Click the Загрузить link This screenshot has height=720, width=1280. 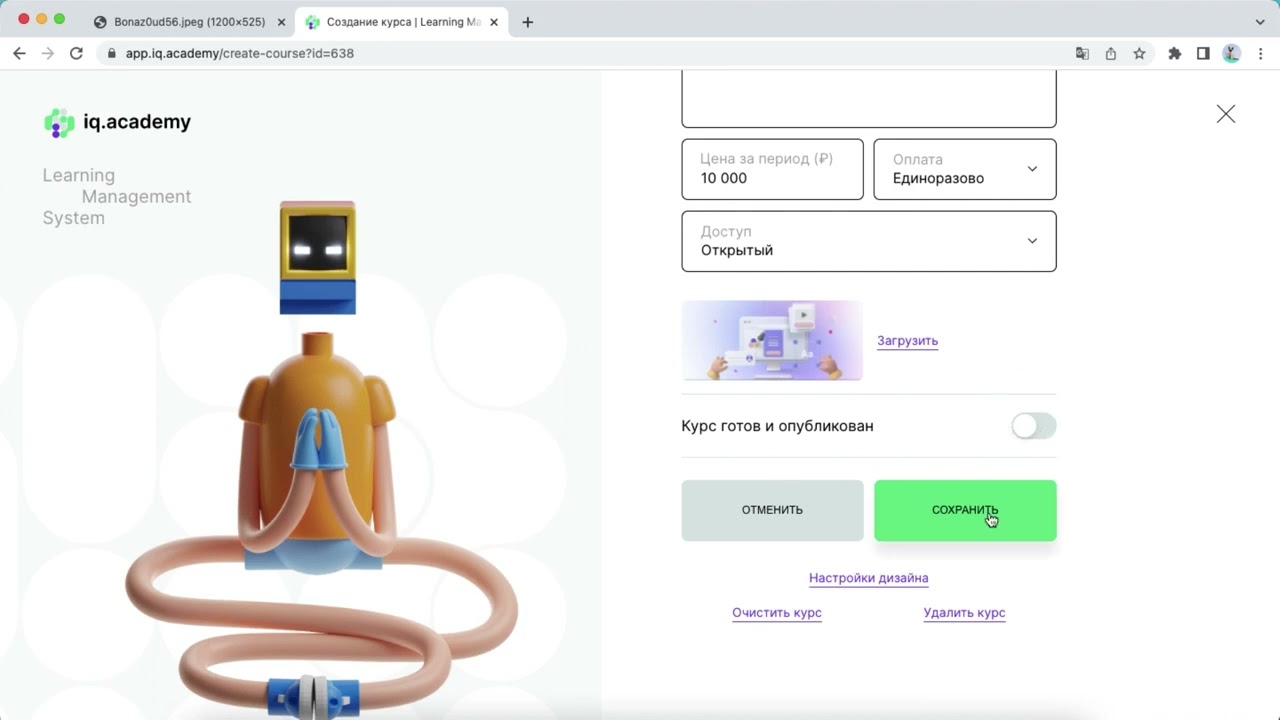tap(907, 341)
